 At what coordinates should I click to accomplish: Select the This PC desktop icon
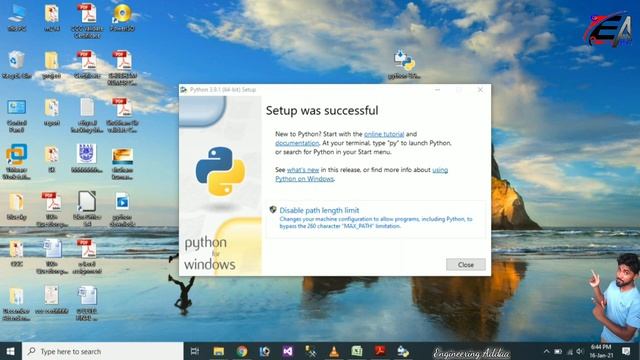(x=17, y=18)
